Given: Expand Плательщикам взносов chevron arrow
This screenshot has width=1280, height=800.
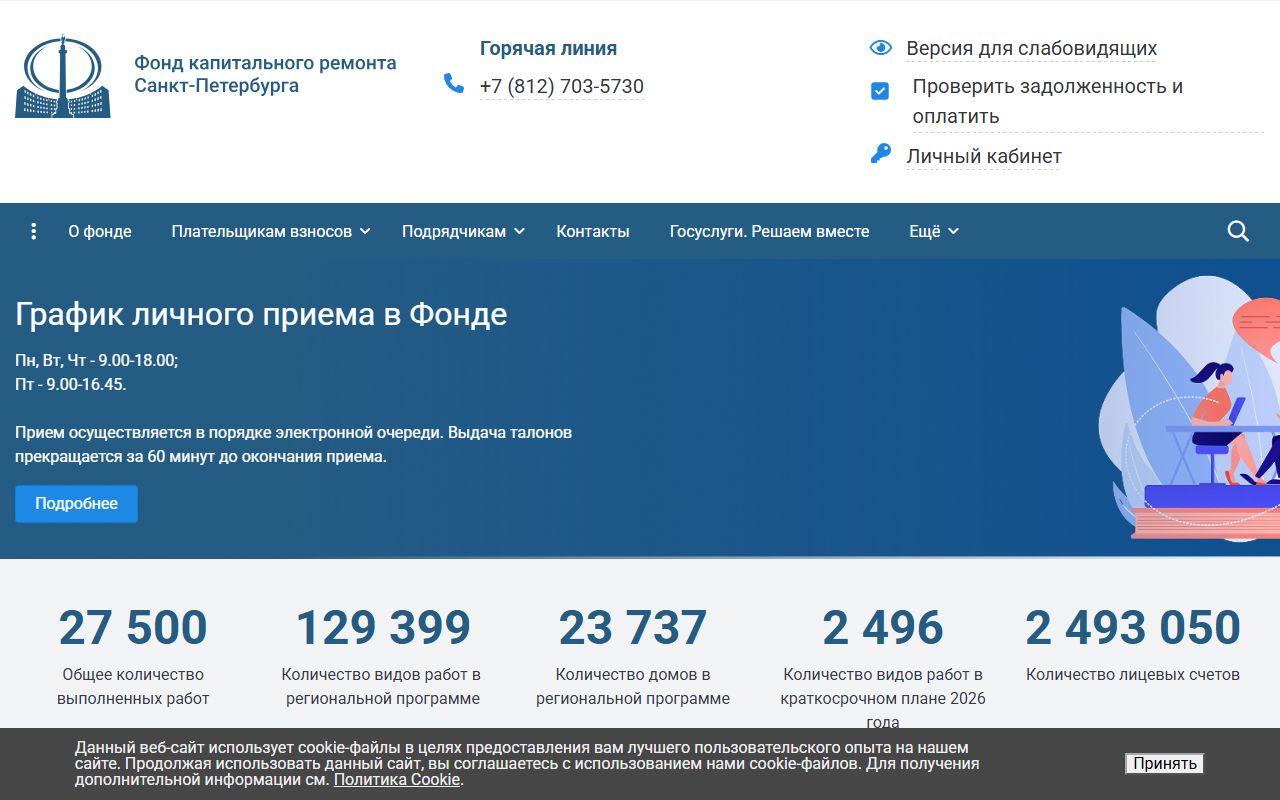Looking at the screenshot, I should click(365, 231).
